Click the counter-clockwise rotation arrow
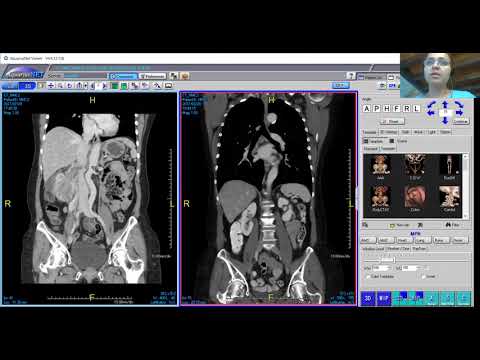480x360 pixels. pyautogui.click(x=432, y=105)
